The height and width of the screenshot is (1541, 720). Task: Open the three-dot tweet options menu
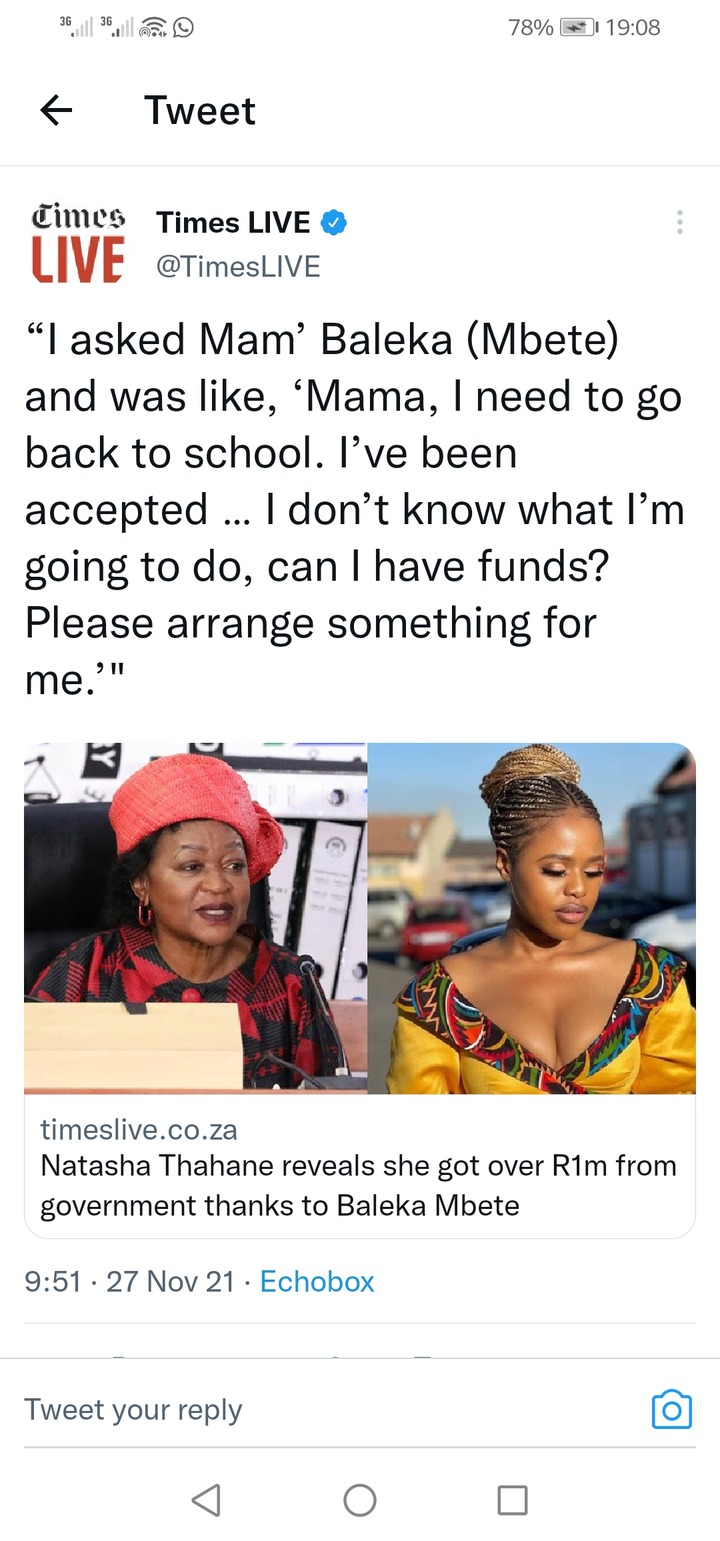point(680,222)
